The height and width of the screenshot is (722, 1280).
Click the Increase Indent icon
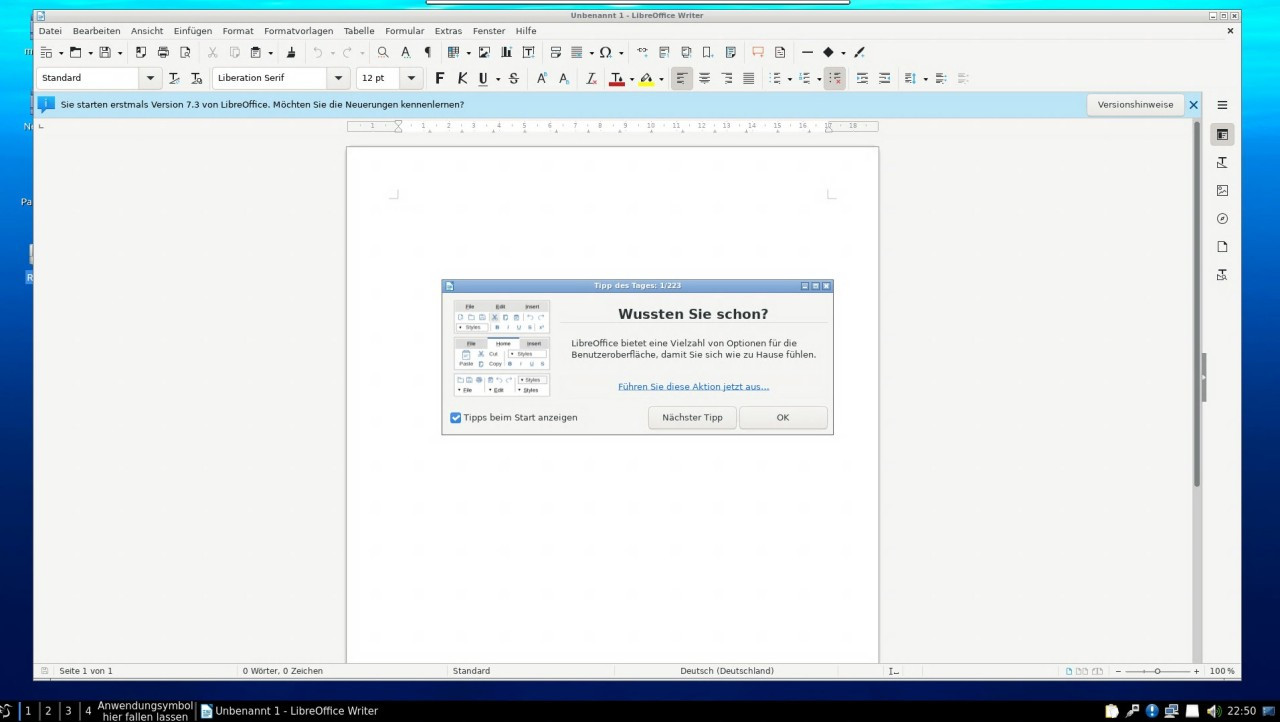pyautogui.click(x=862, y=78)
